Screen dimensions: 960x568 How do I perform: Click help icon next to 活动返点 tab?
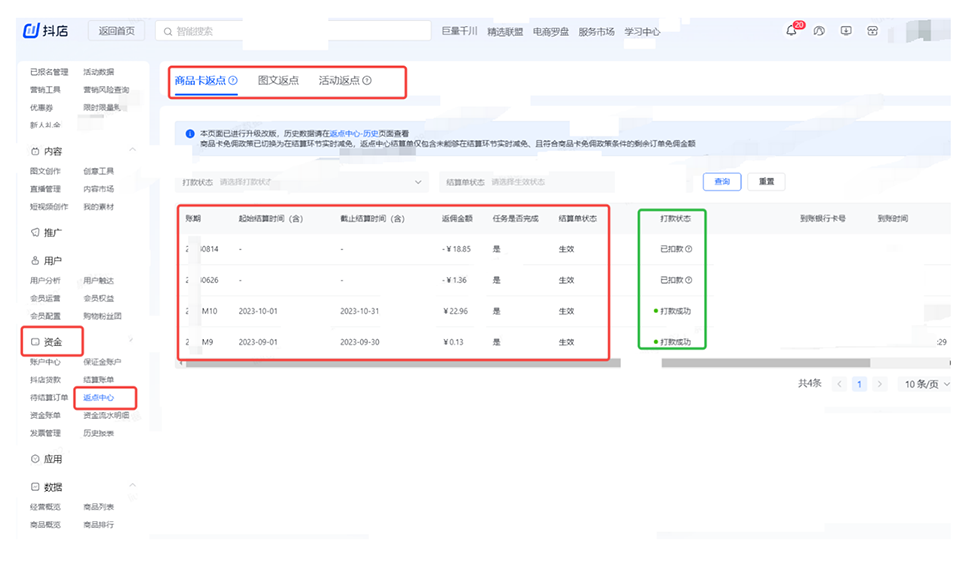367,81
